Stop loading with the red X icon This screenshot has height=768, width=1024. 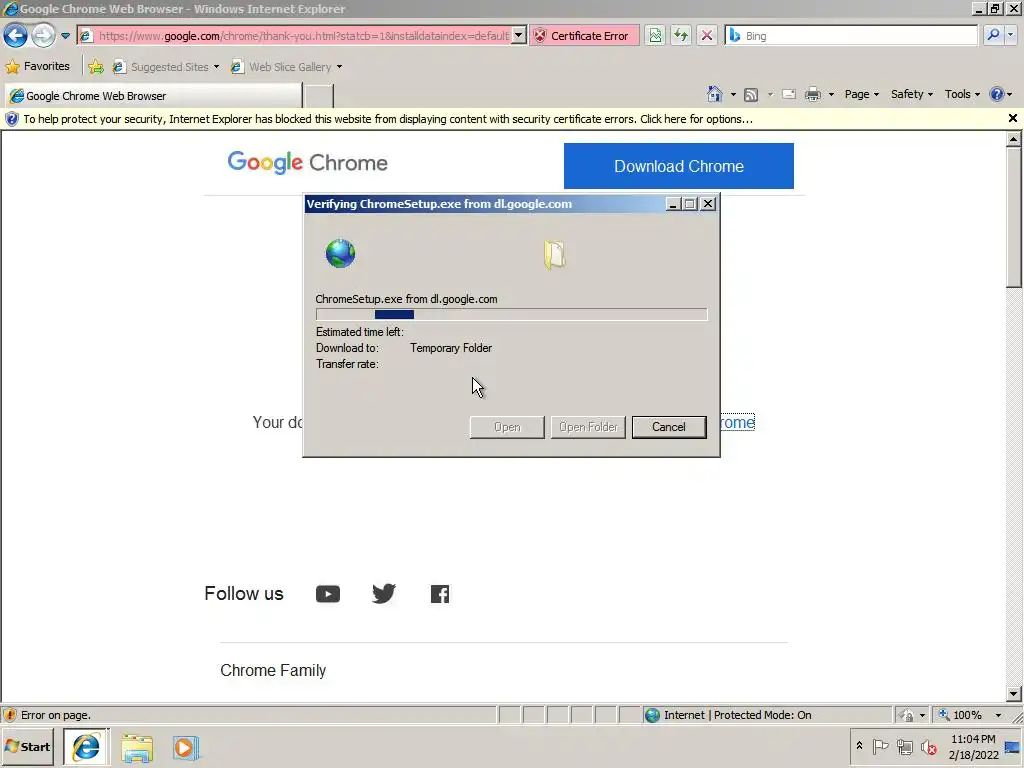pyautogui.click(x=707, y=36)
